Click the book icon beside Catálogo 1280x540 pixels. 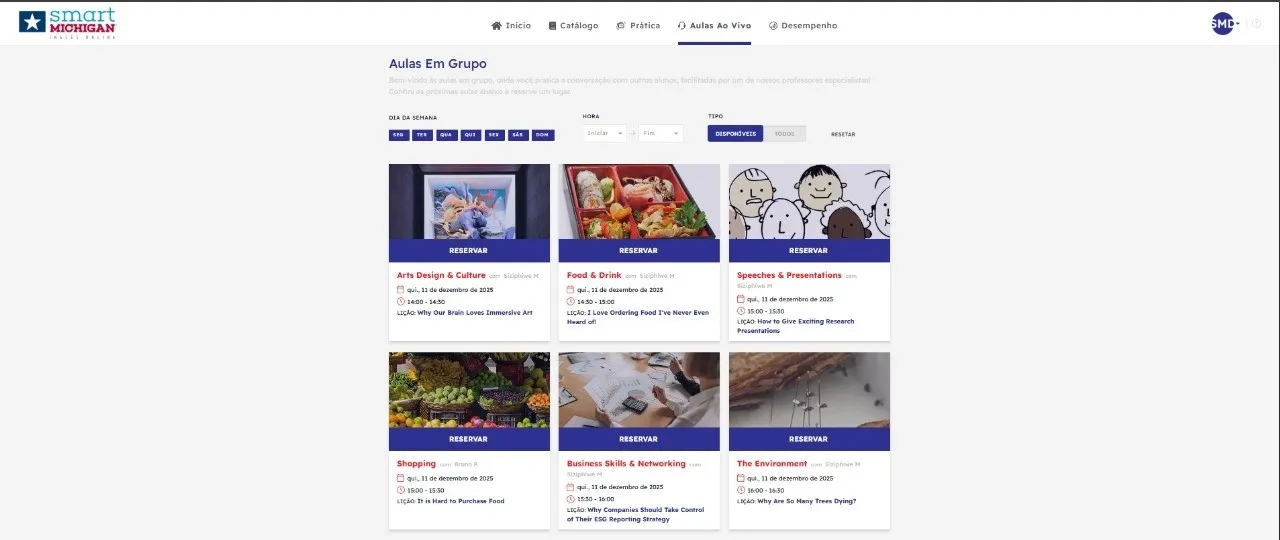coord(552,25)
